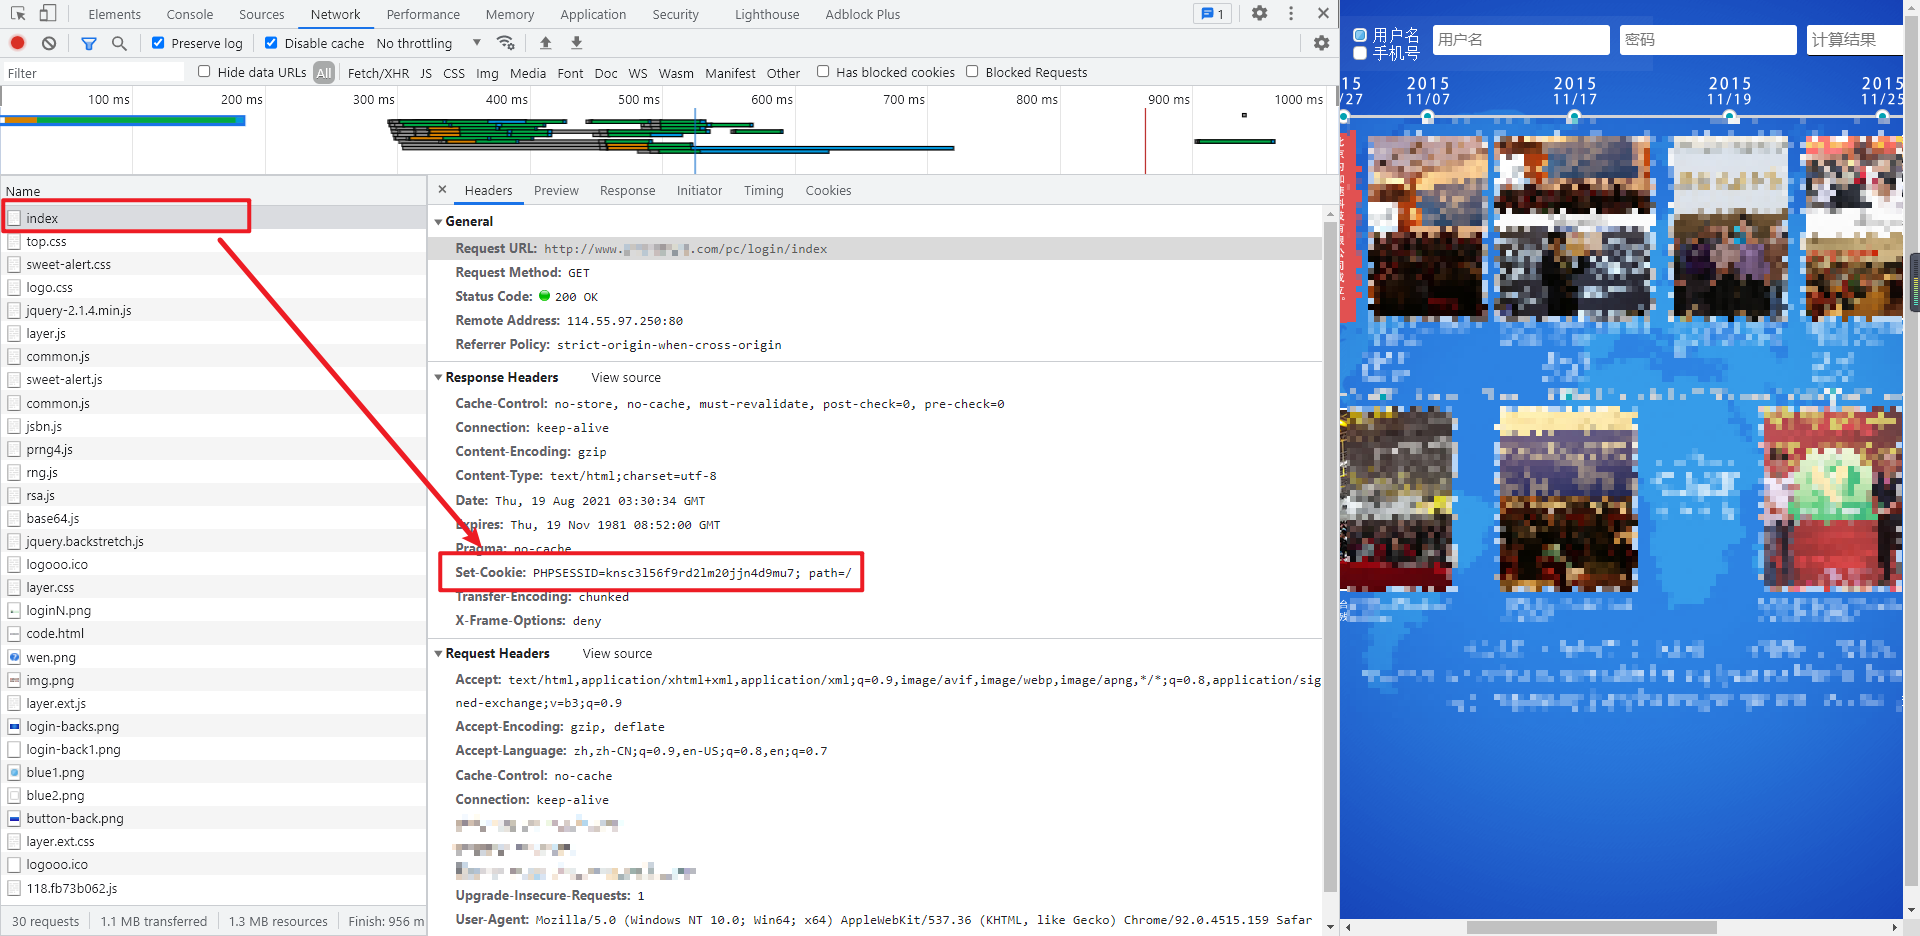Open the Lighthouse tab

click(767, 14)
